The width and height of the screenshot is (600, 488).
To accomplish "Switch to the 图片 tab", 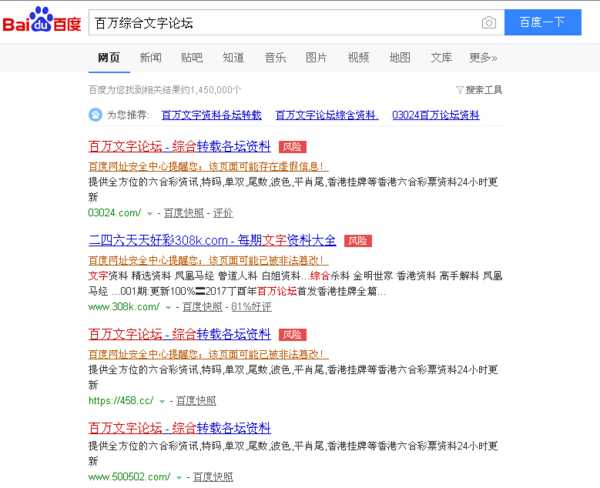I will pos(316,58).
